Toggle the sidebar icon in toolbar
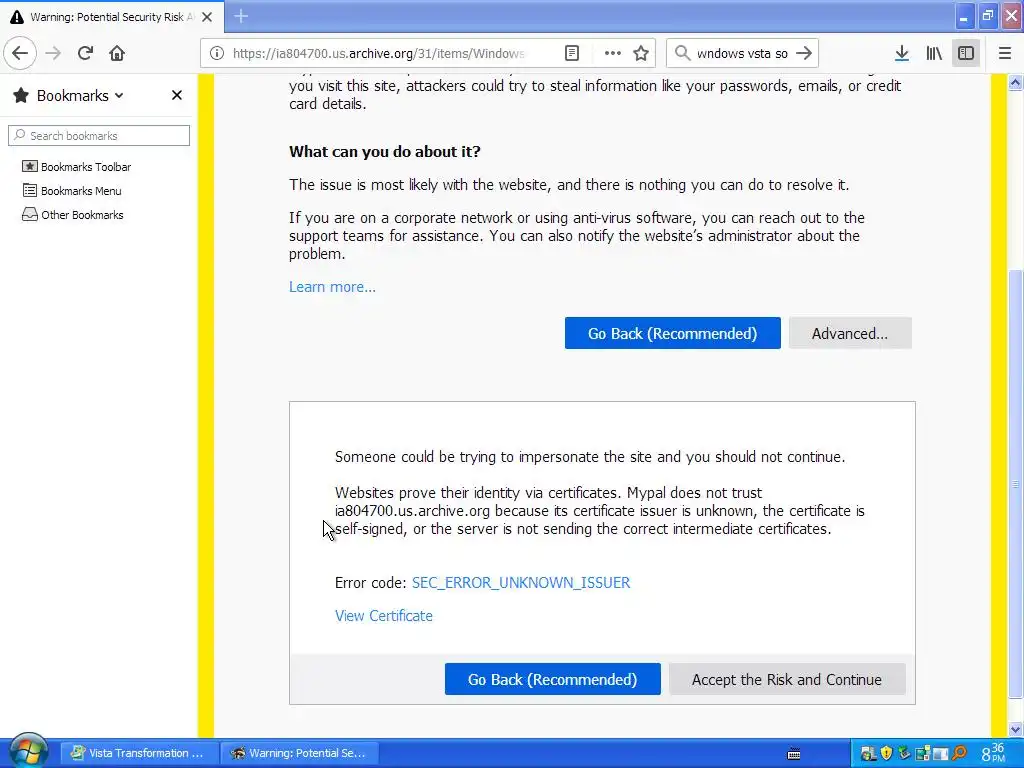Screen dimensions: 1024x768 (966, 53)
